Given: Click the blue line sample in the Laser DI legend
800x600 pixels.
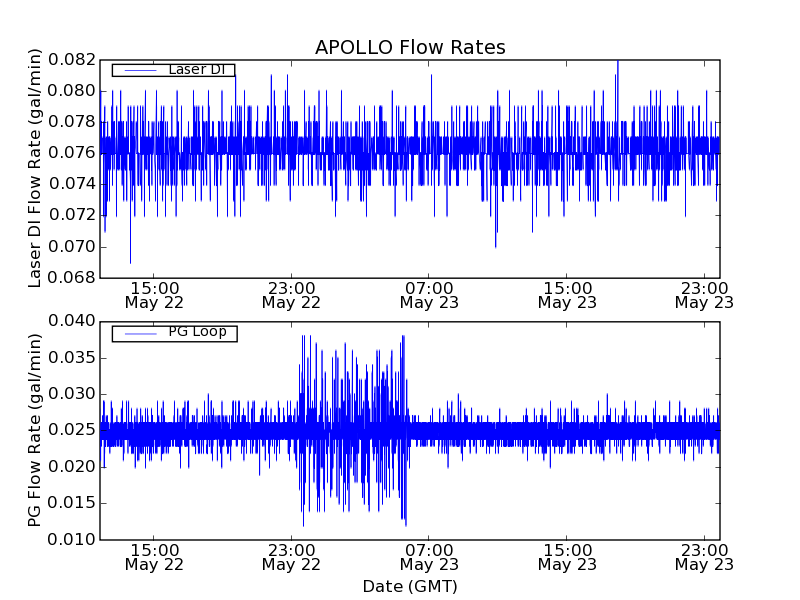Looking at the screenshot, I should click(x=137, y=70).
